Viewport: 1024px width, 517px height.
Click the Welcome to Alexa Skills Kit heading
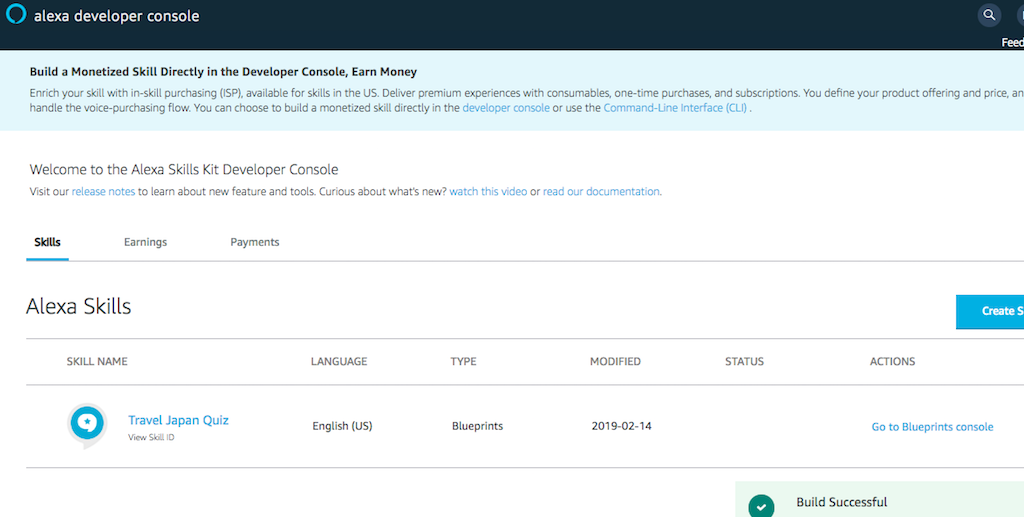(x=184, y=170)
